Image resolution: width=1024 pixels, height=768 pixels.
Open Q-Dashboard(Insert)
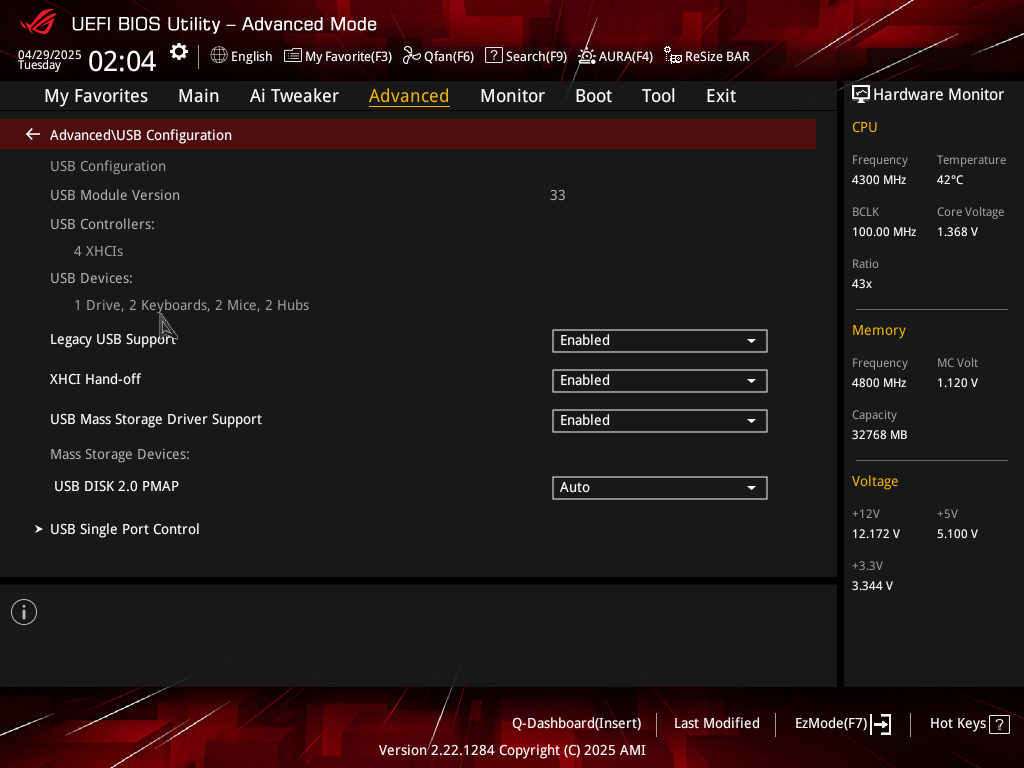[x=577, y=724]
